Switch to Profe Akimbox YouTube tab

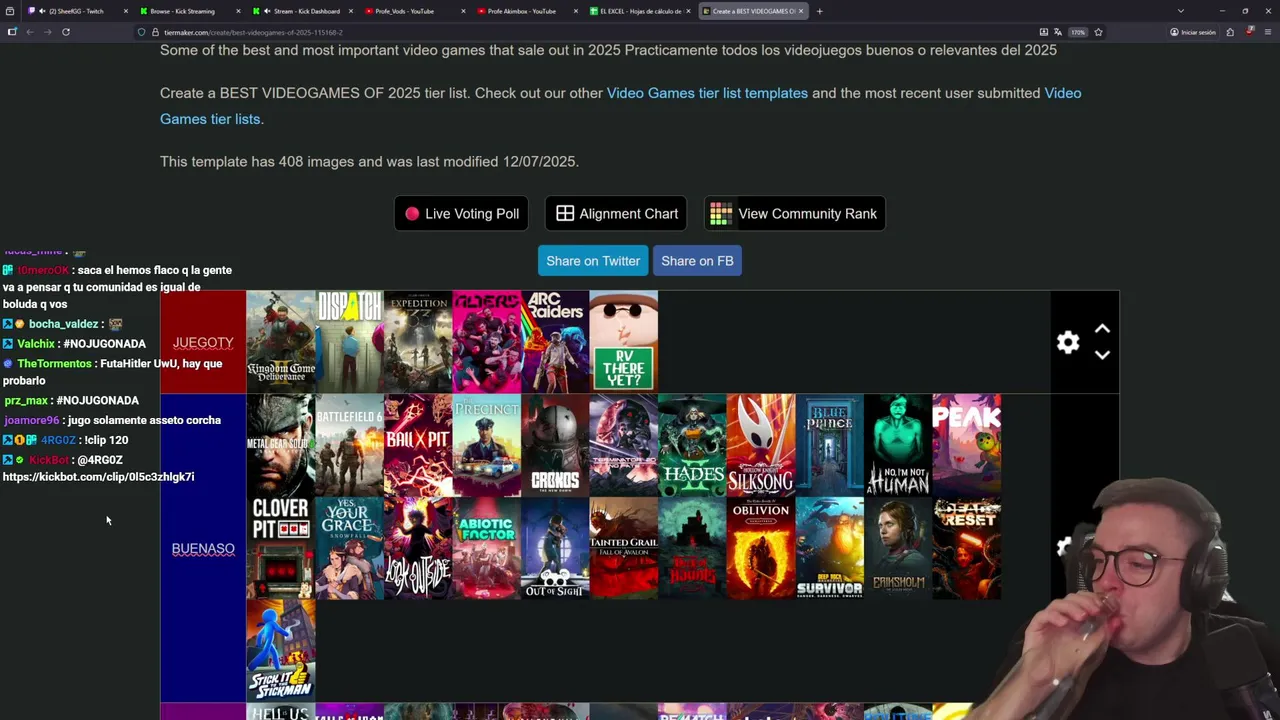tap(527, 11)
